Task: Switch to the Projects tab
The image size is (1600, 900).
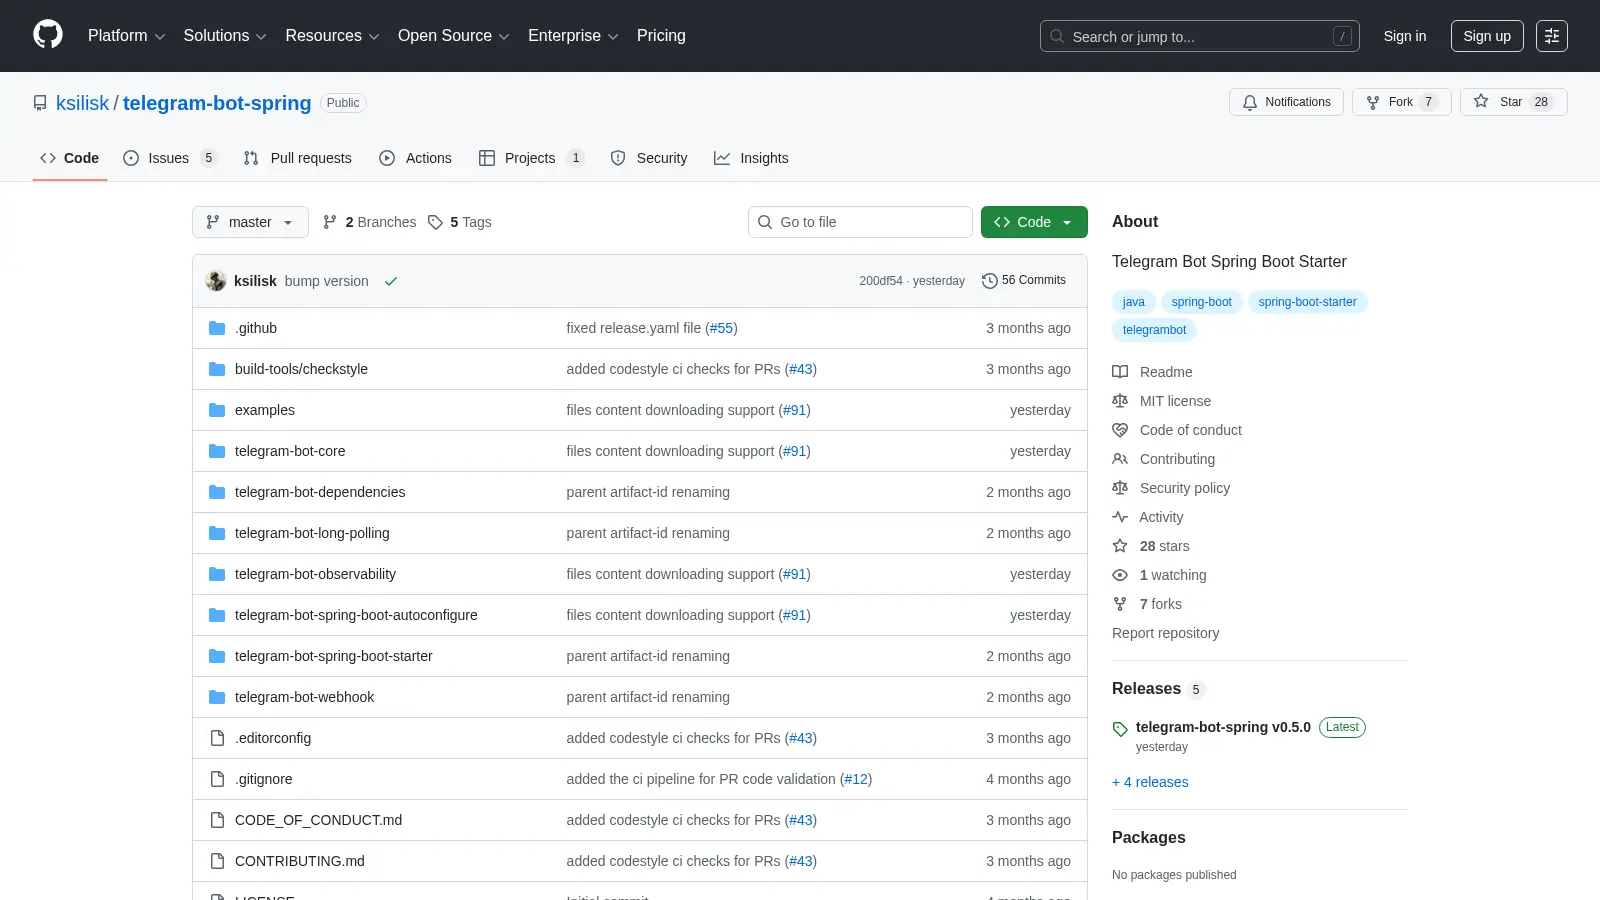Action: tap(531, 158)
